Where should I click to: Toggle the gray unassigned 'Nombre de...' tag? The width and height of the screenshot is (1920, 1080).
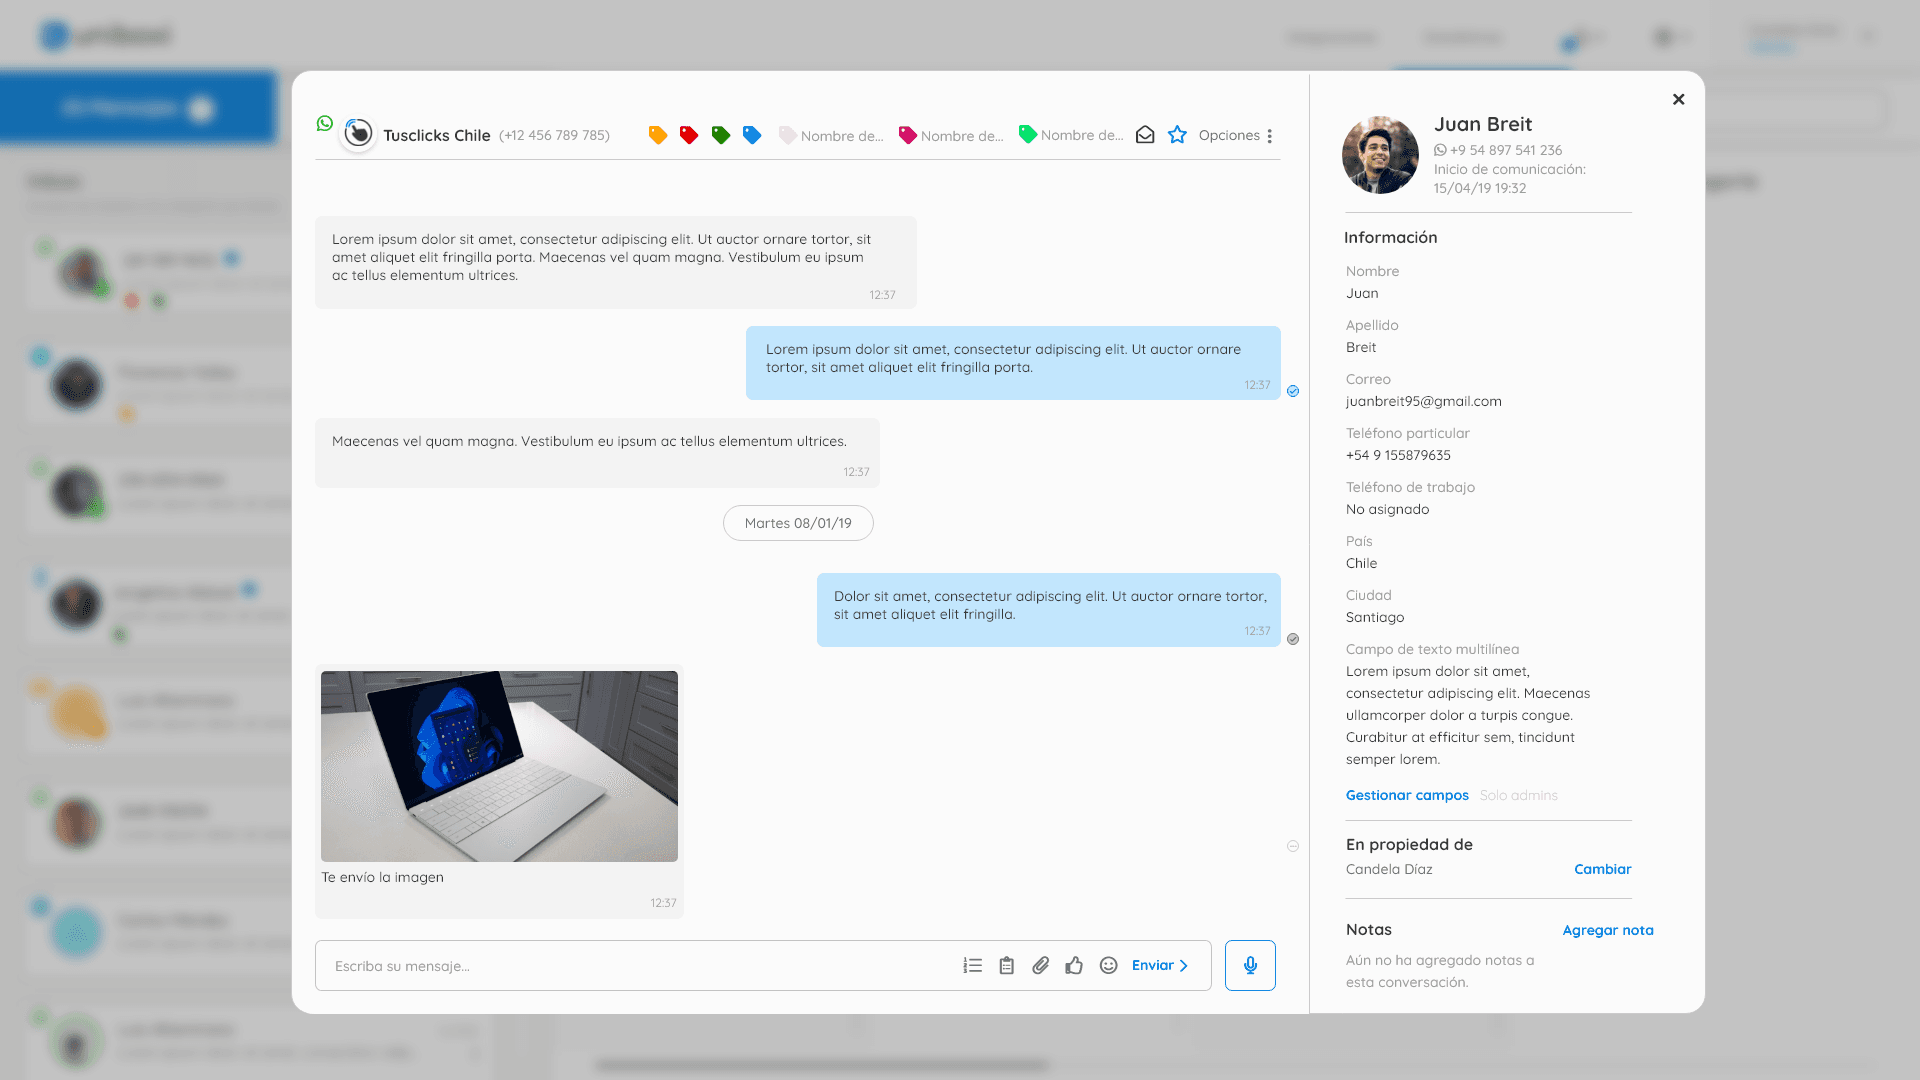click(830, 135)
